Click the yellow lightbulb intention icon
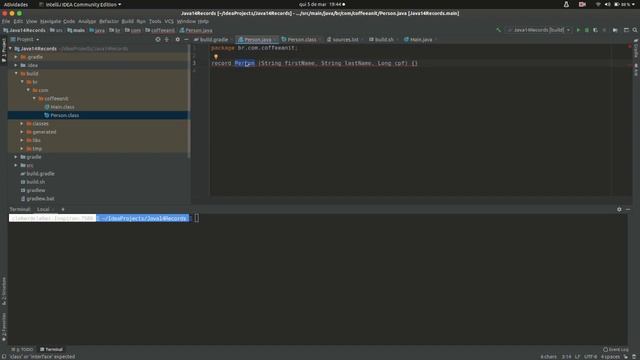The image size is (640, 360). point(216,56)
